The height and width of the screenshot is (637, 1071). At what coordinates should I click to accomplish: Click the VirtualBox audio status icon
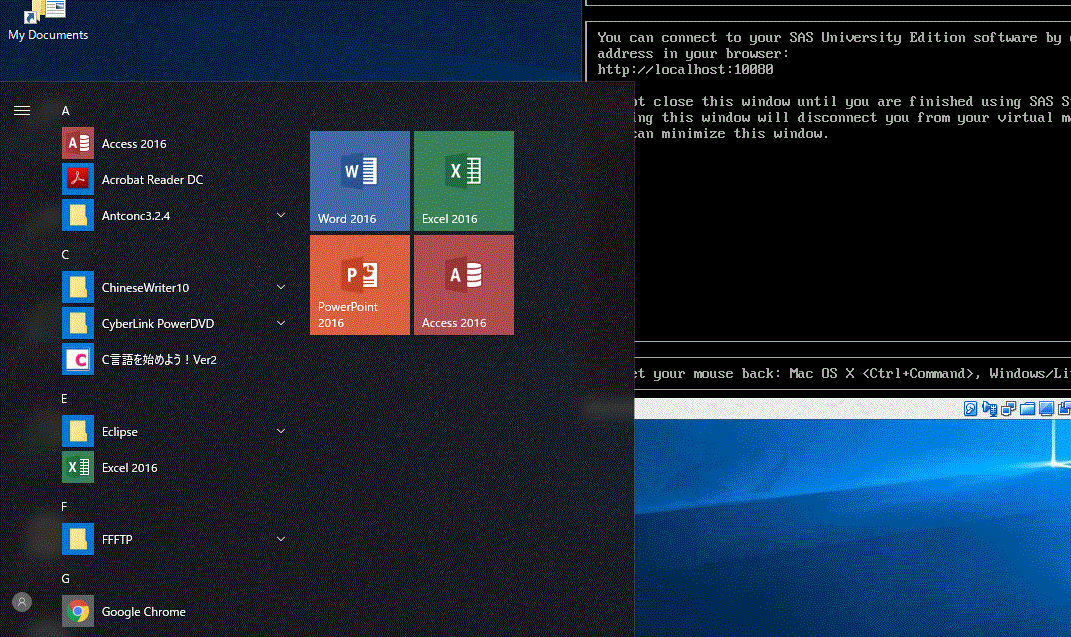[x=989, y=408]
